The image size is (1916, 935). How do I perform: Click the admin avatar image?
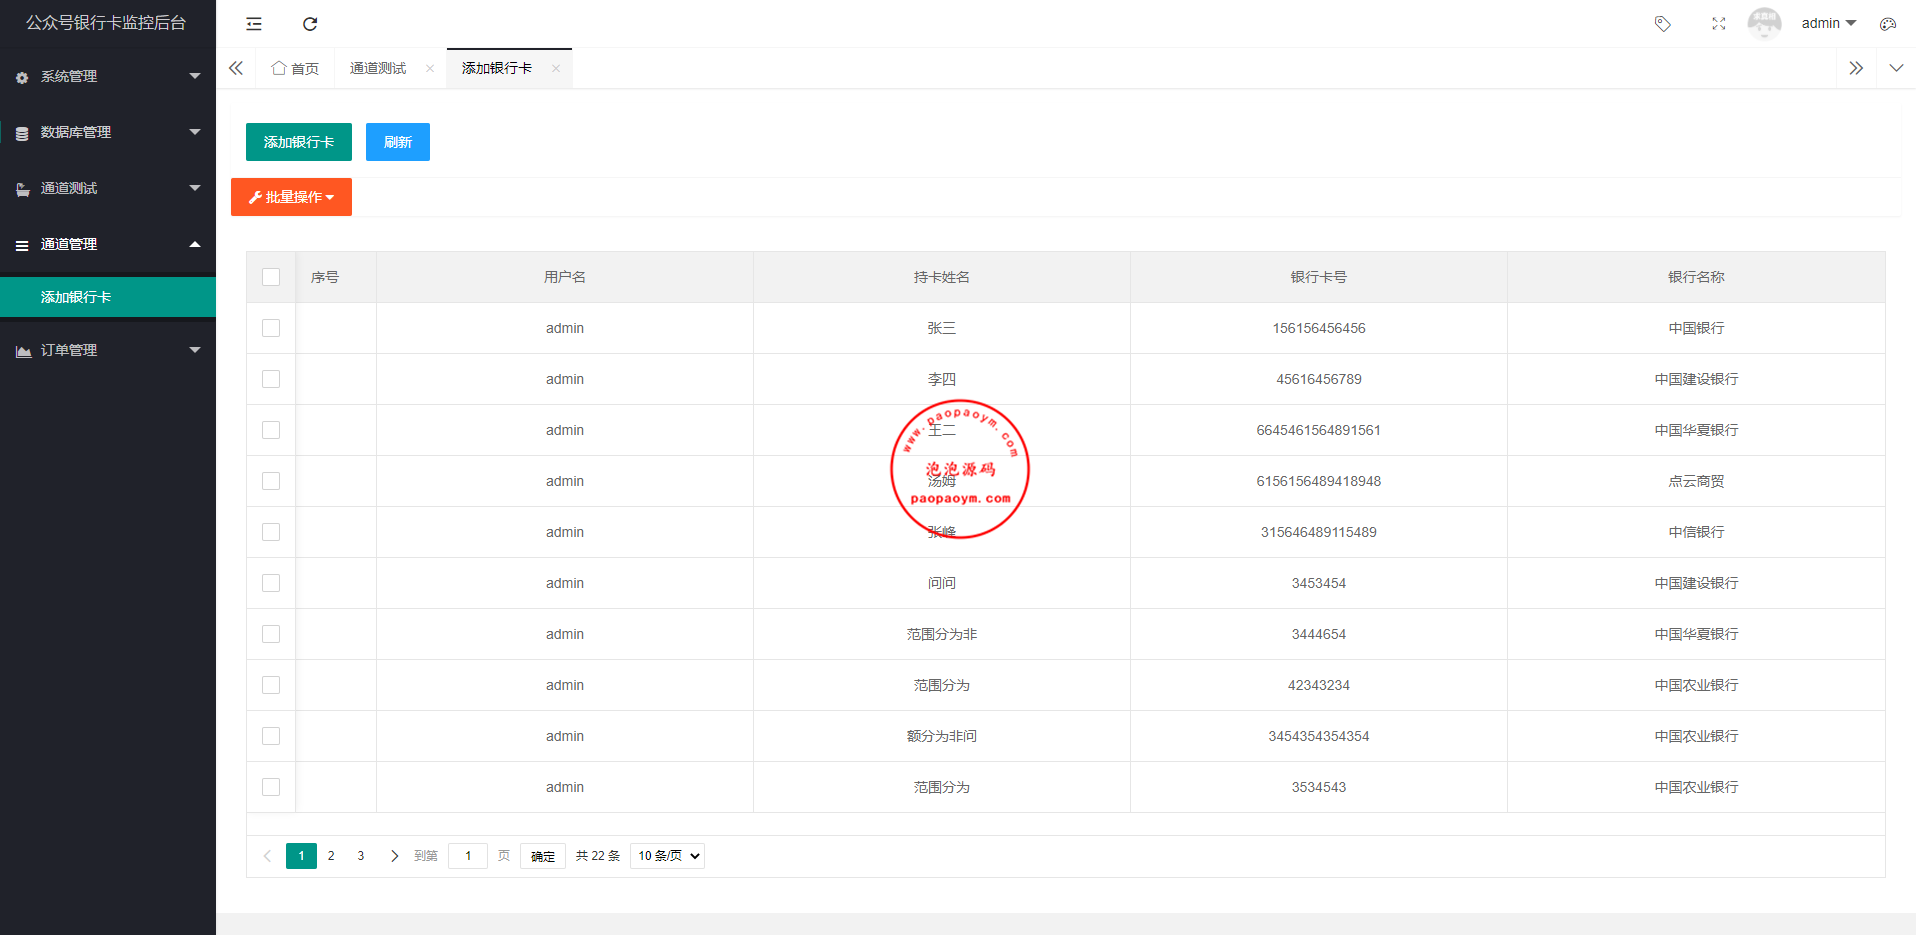(1764, 23)
